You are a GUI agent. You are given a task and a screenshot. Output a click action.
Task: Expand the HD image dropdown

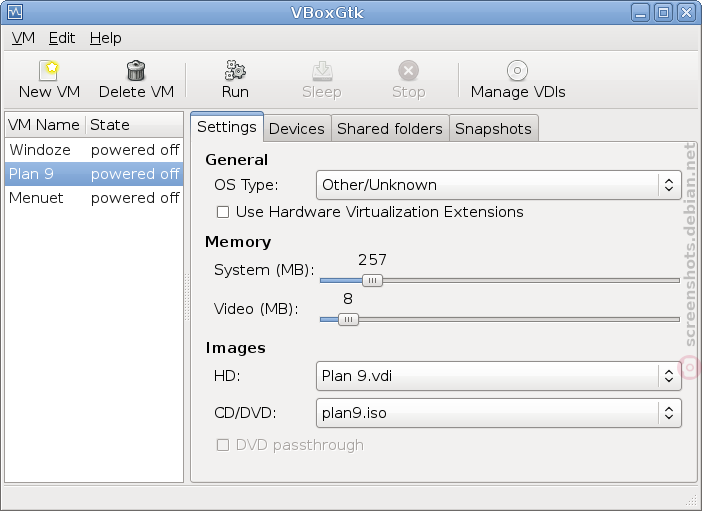click(499, 376)
